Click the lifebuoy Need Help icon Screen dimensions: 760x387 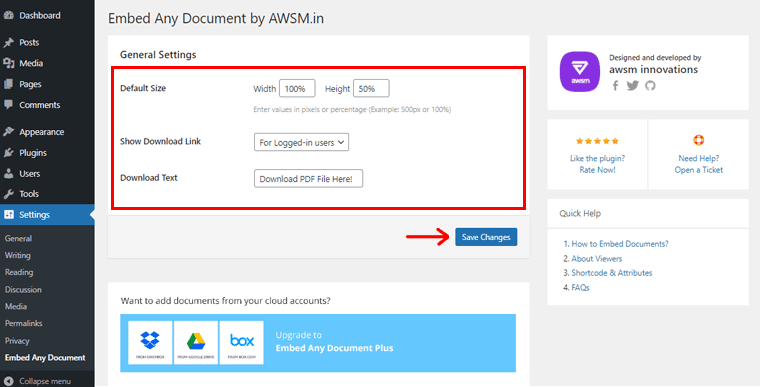click(x=698, y=140)
